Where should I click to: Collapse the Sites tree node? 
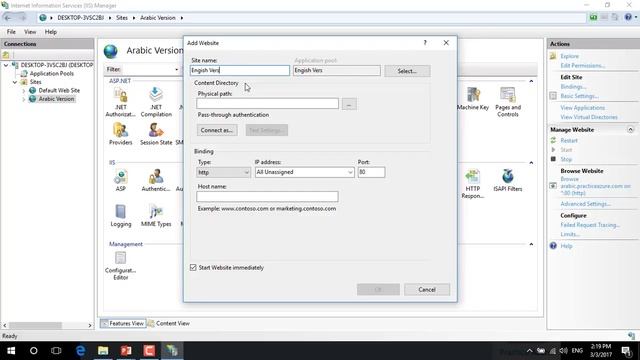15,82
